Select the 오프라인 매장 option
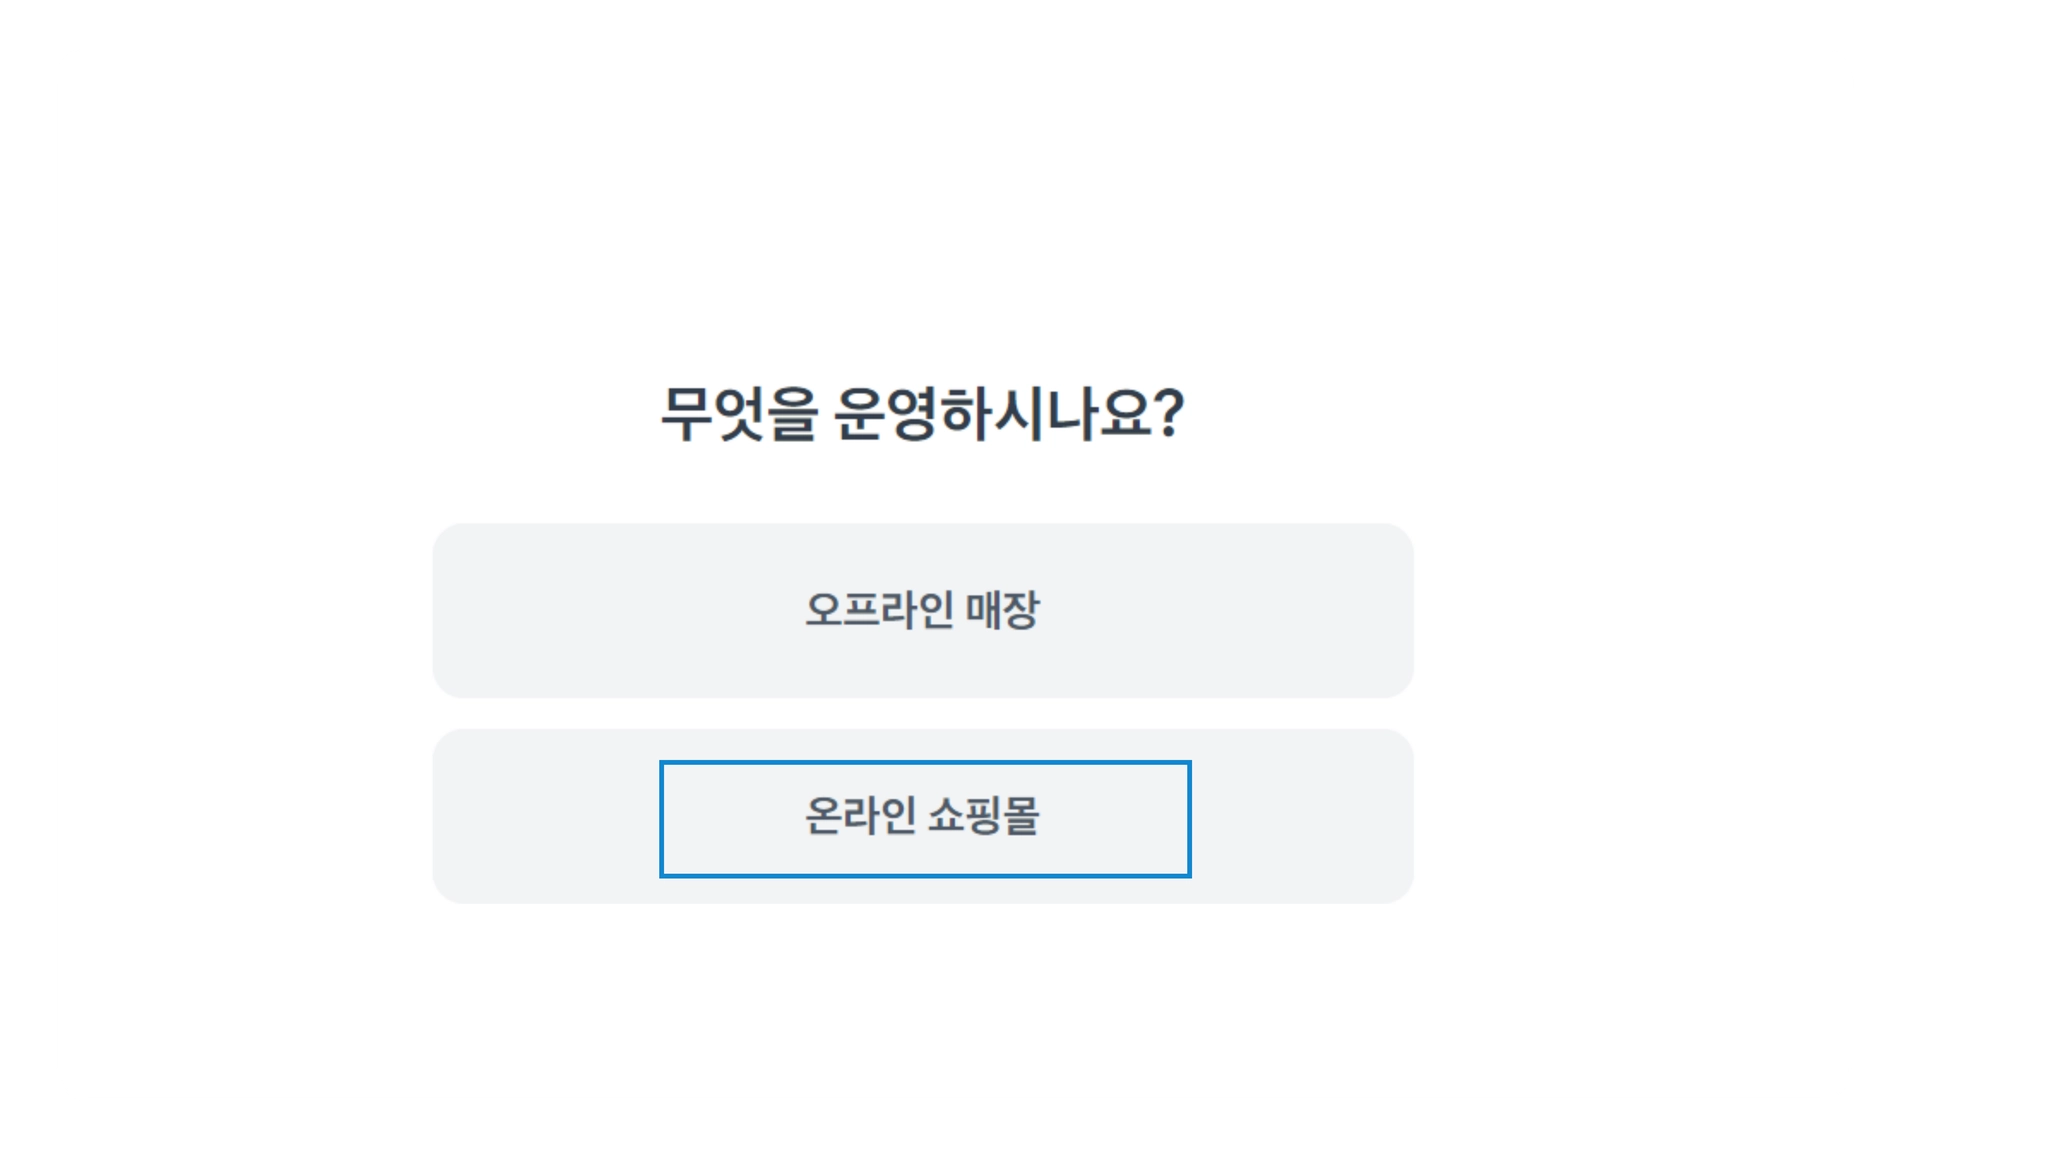Viewport: 2048px width, 1152px height. [922, 610]
